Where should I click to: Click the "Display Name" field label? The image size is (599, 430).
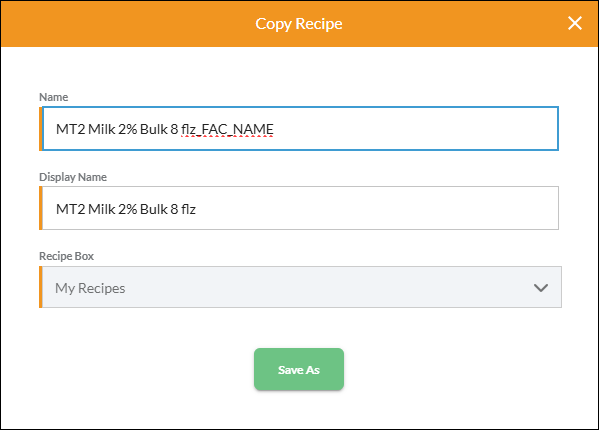(x=73, y=177)
